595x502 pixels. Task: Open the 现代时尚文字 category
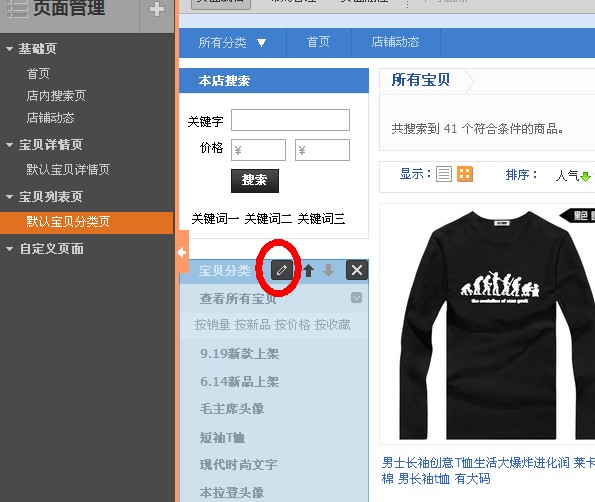pos(238,464)
